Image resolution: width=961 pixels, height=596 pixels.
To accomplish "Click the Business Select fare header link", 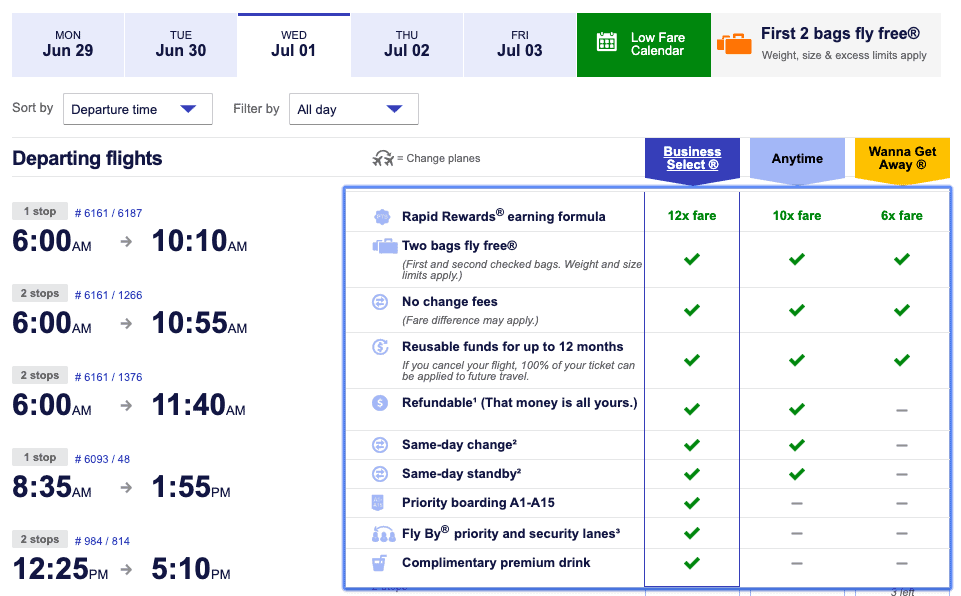I will click(x=692, y=158).
